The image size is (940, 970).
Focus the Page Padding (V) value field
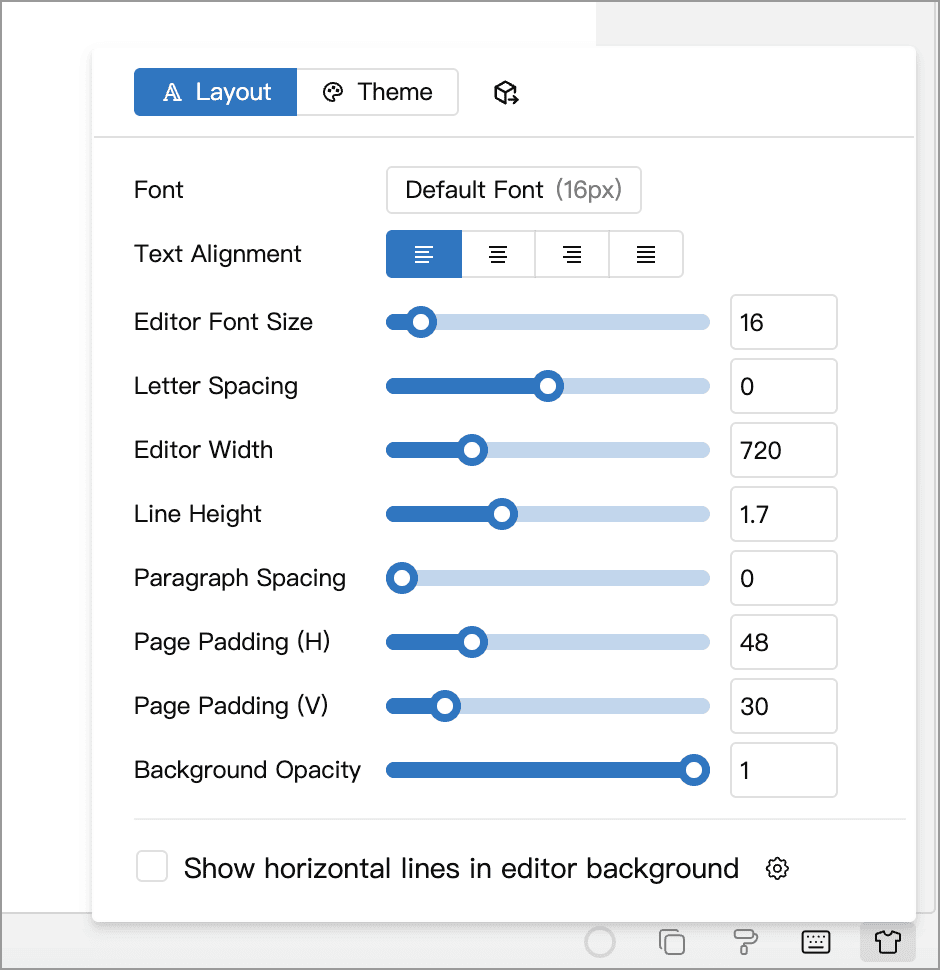click(x=784, y=706)
